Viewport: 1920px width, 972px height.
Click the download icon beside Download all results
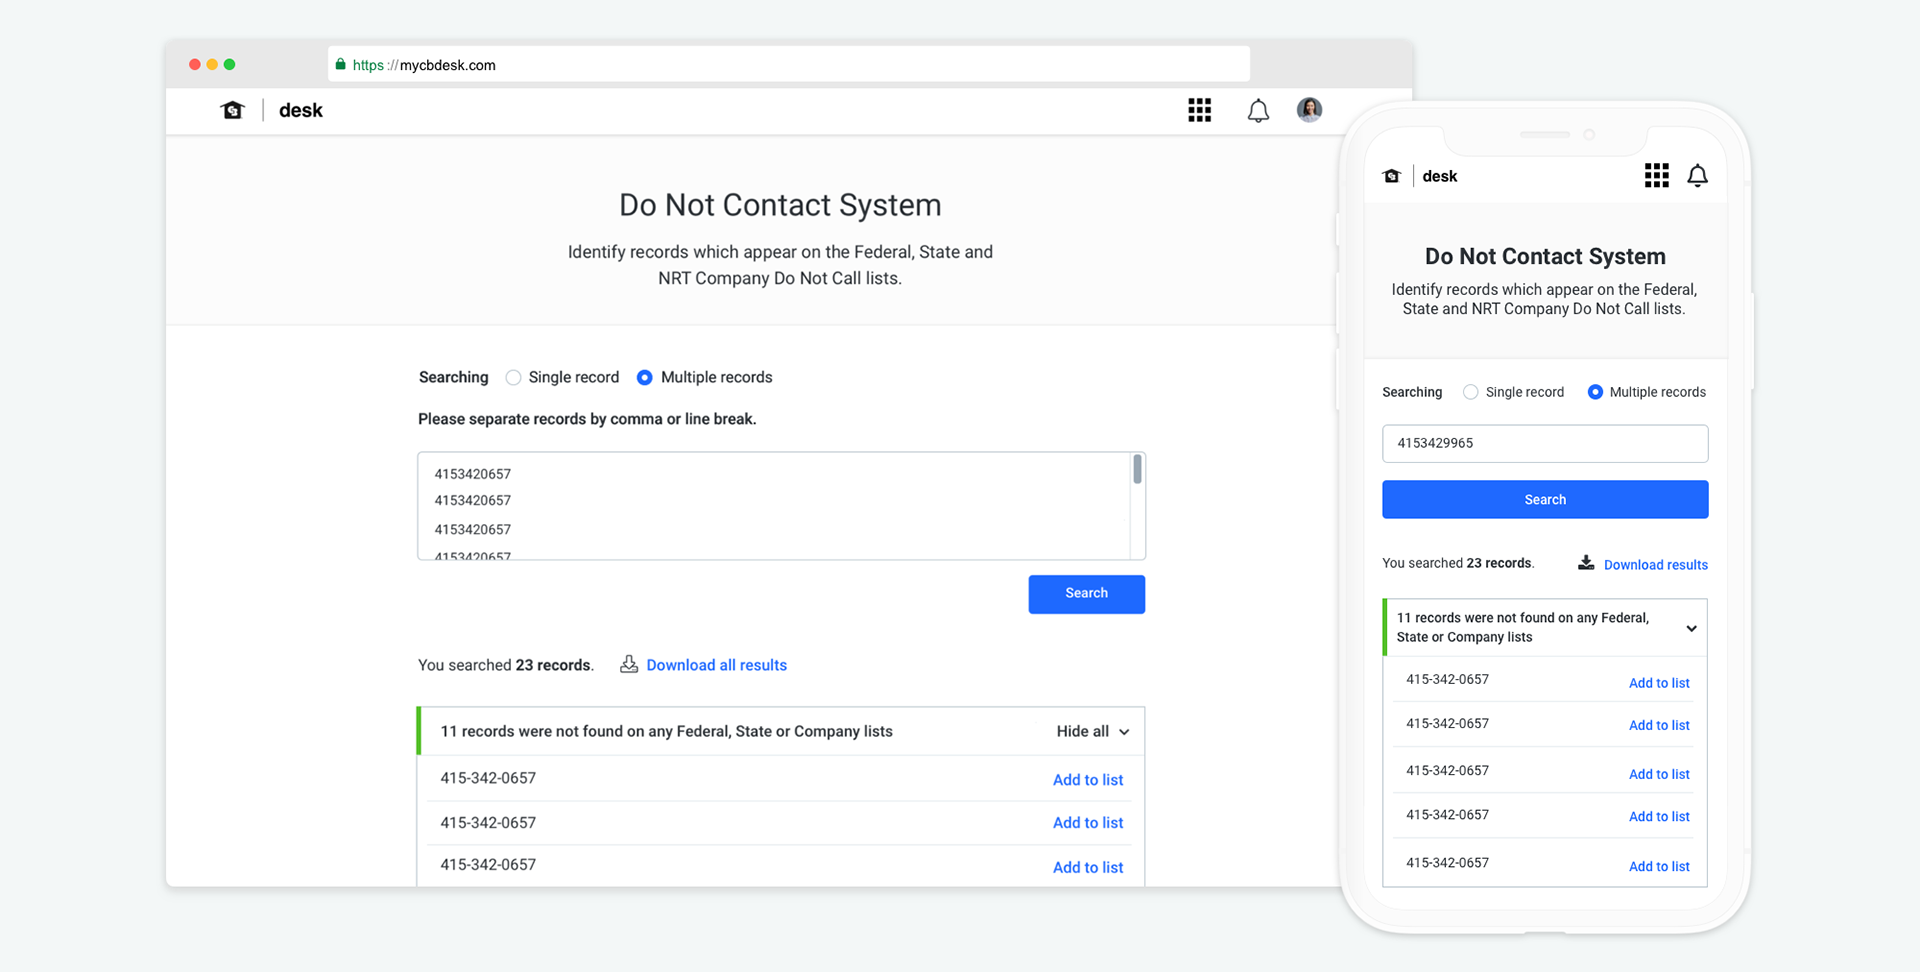628,664
